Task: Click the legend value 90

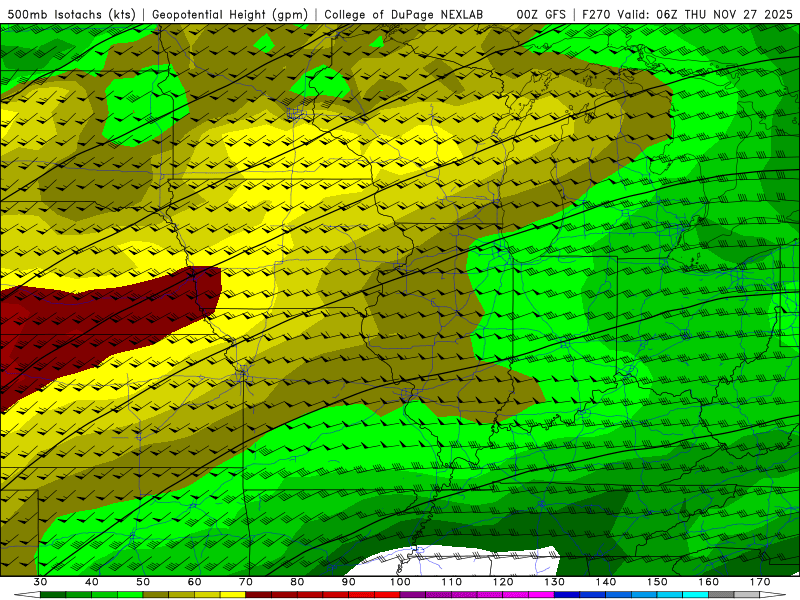Action: click(x=348, y=582)
